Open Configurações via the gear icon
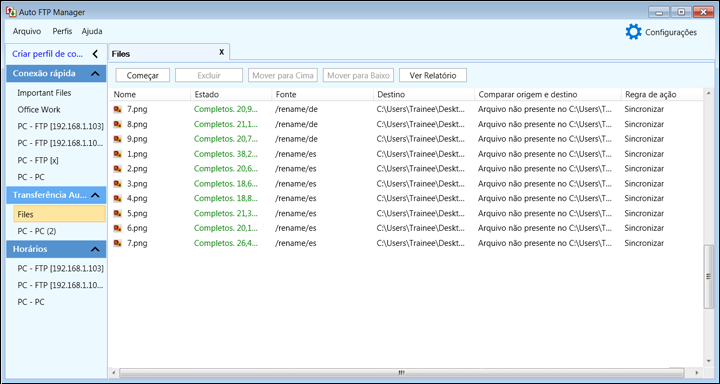 [x=633, y=32]
